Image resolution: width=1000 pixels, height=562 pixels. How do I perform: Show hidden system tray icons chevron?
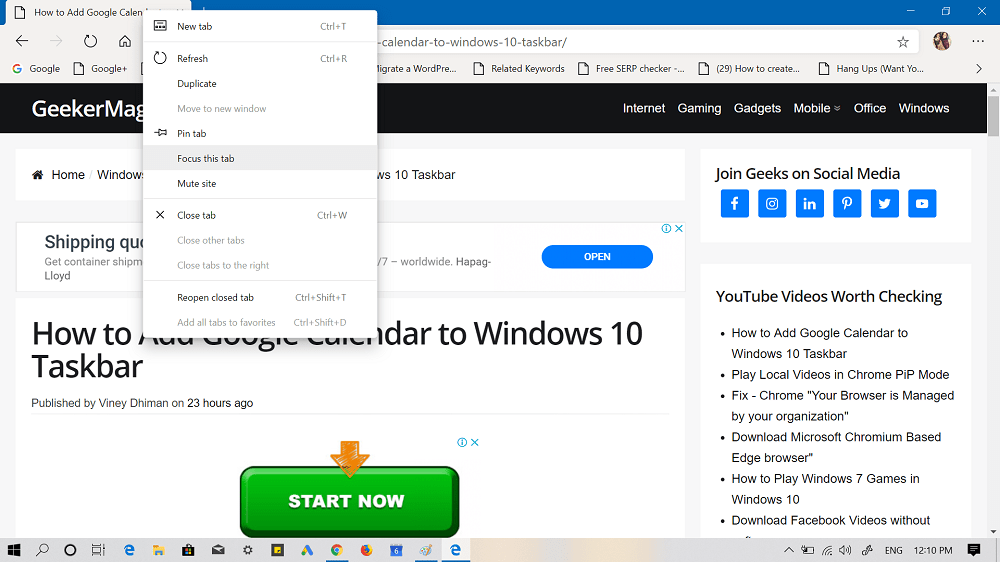[789, 550]
